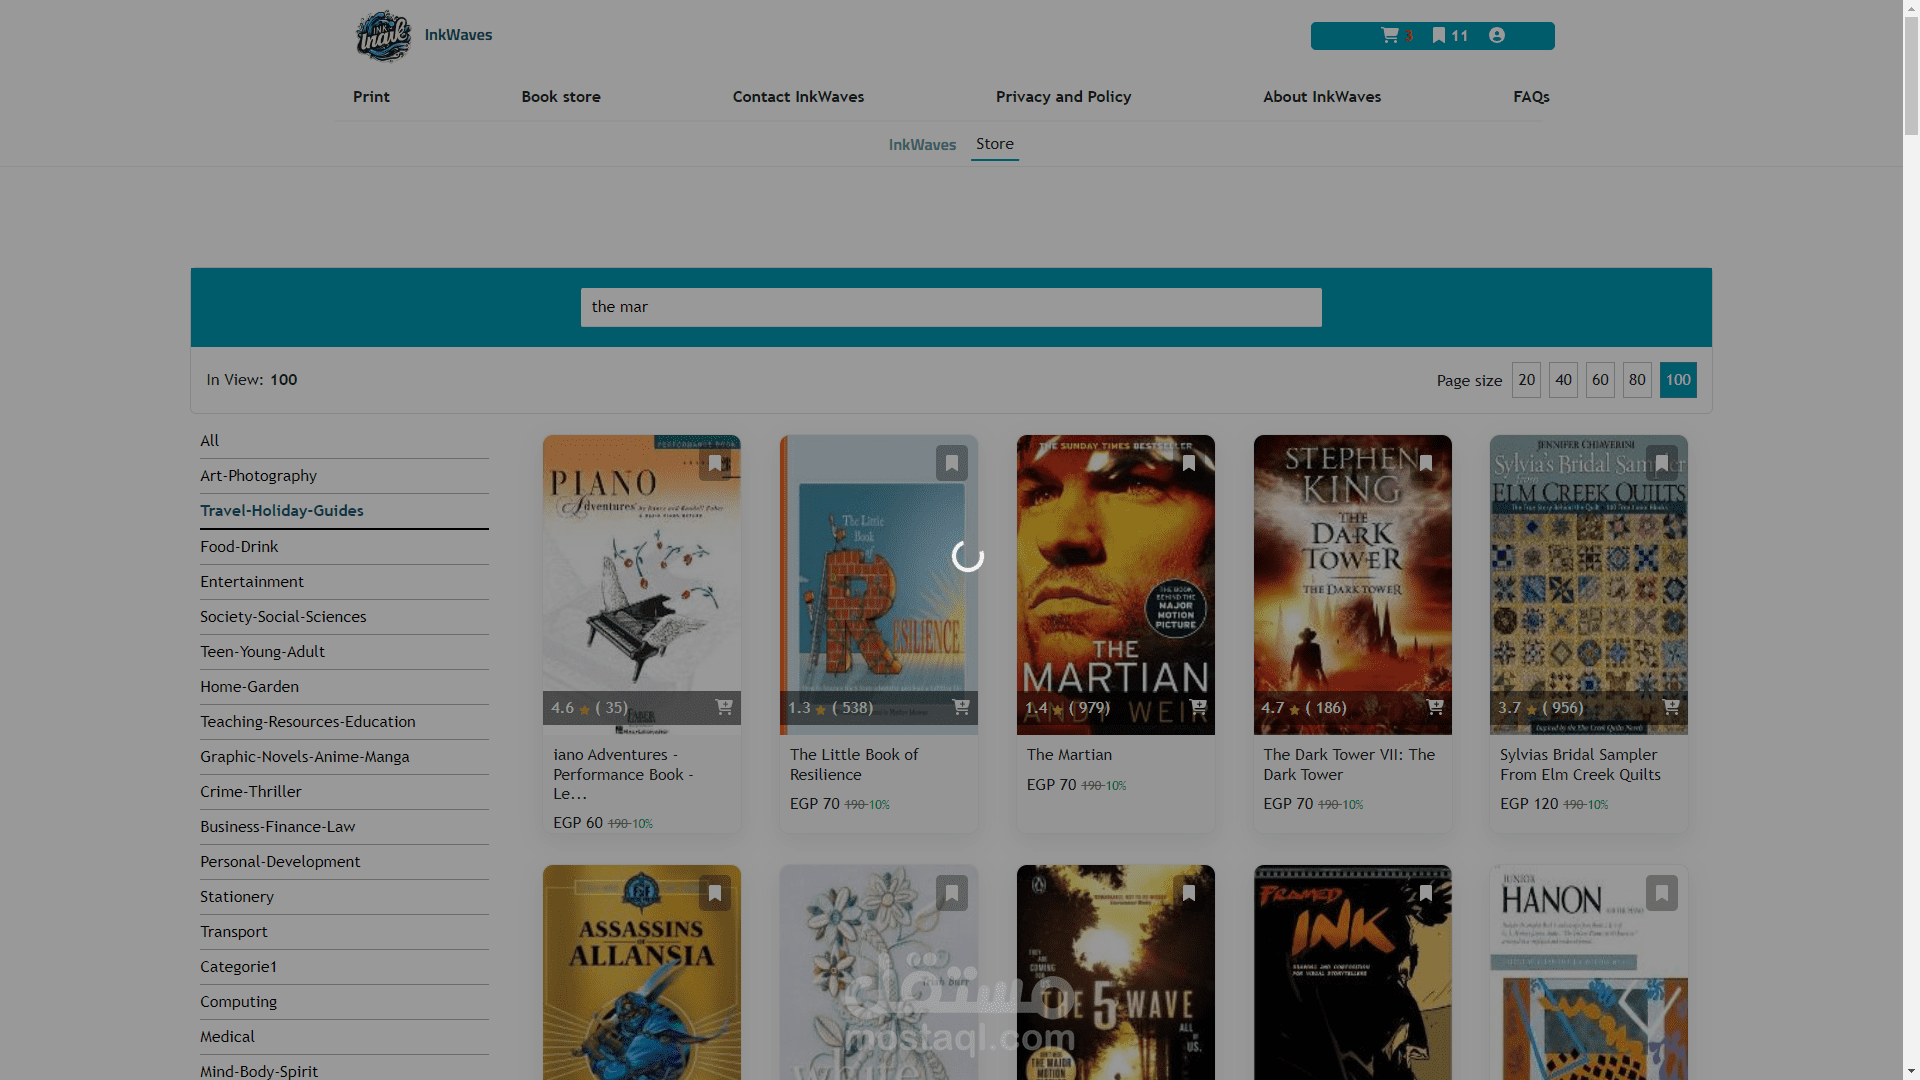Go to FAQs menu item
The width and height of the screenshot is (1920, 1080).
coord(1531,97)
